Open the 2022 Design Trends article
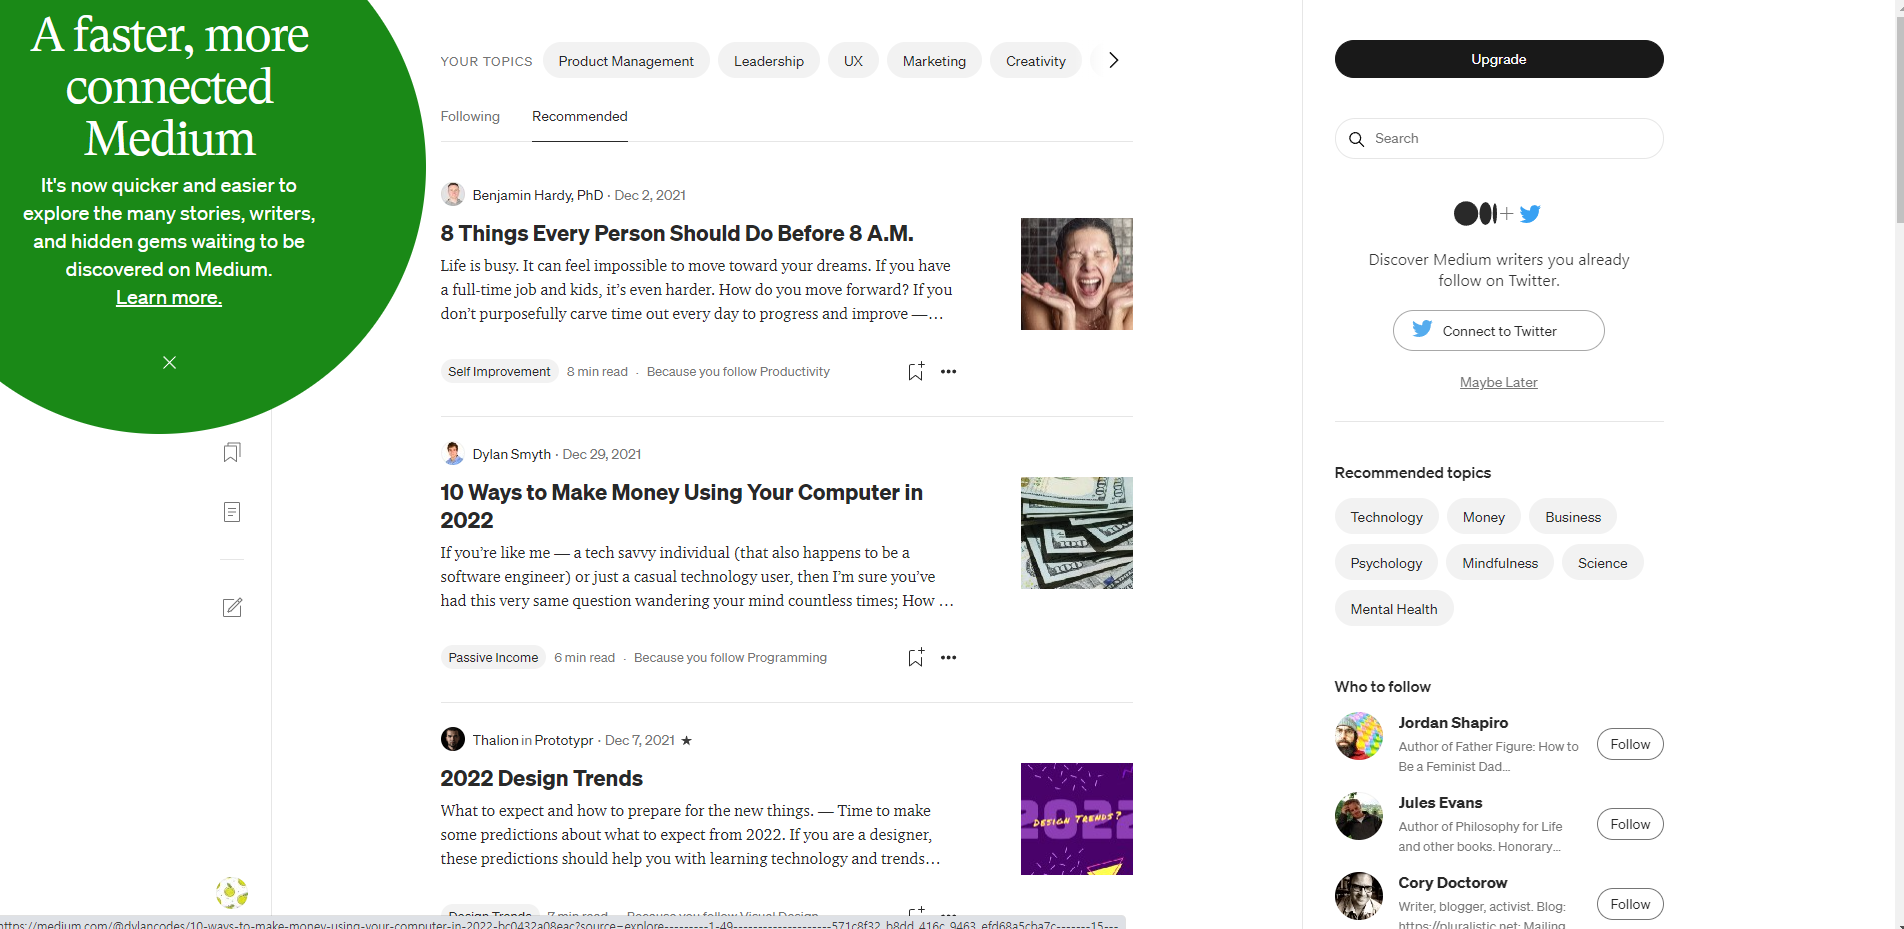This screenshot has width=1904, height=929. click(x=541, y=778)
